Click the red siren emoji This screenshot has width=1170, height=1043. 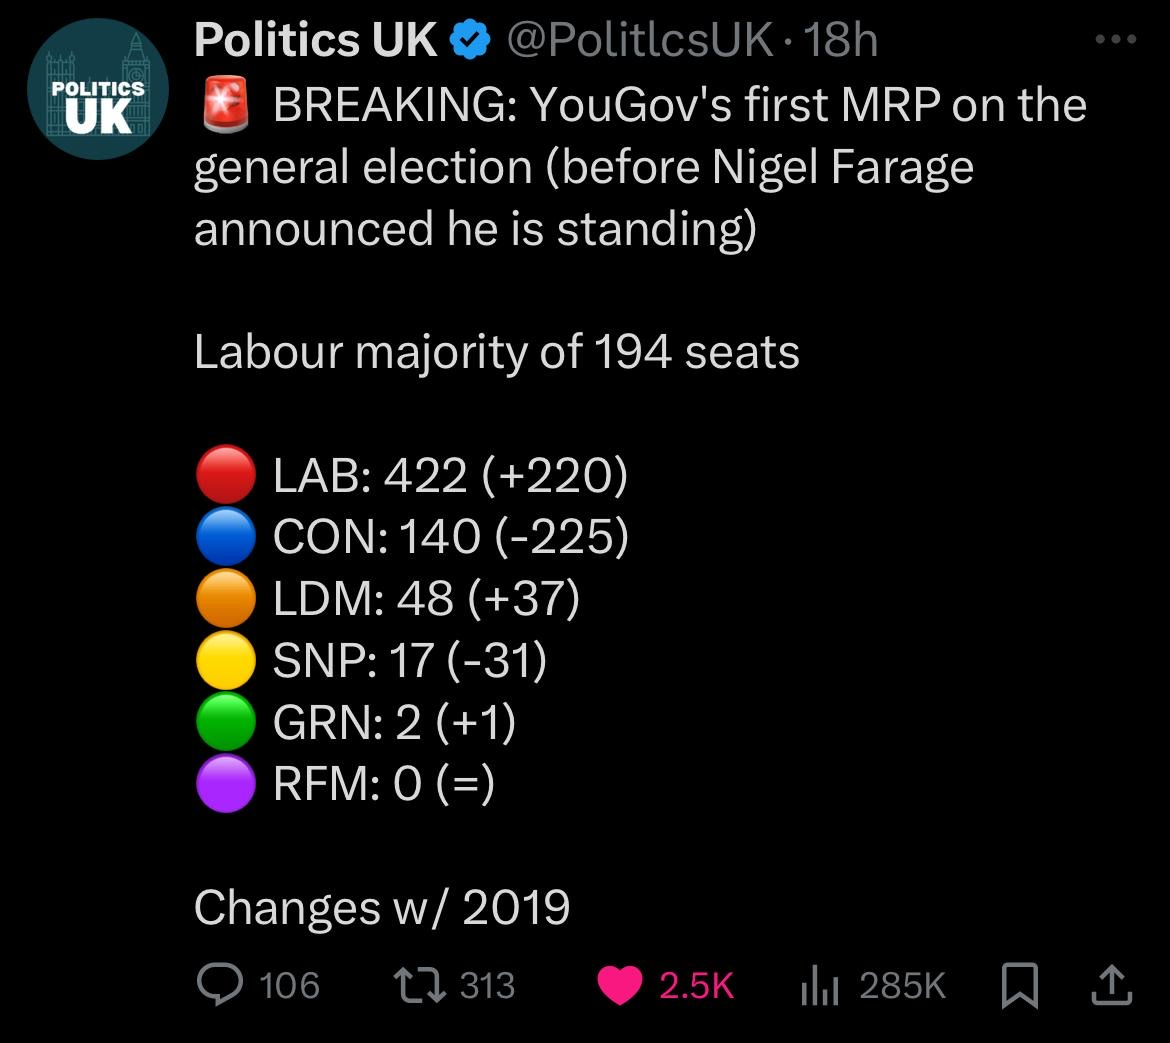[226, 104]
